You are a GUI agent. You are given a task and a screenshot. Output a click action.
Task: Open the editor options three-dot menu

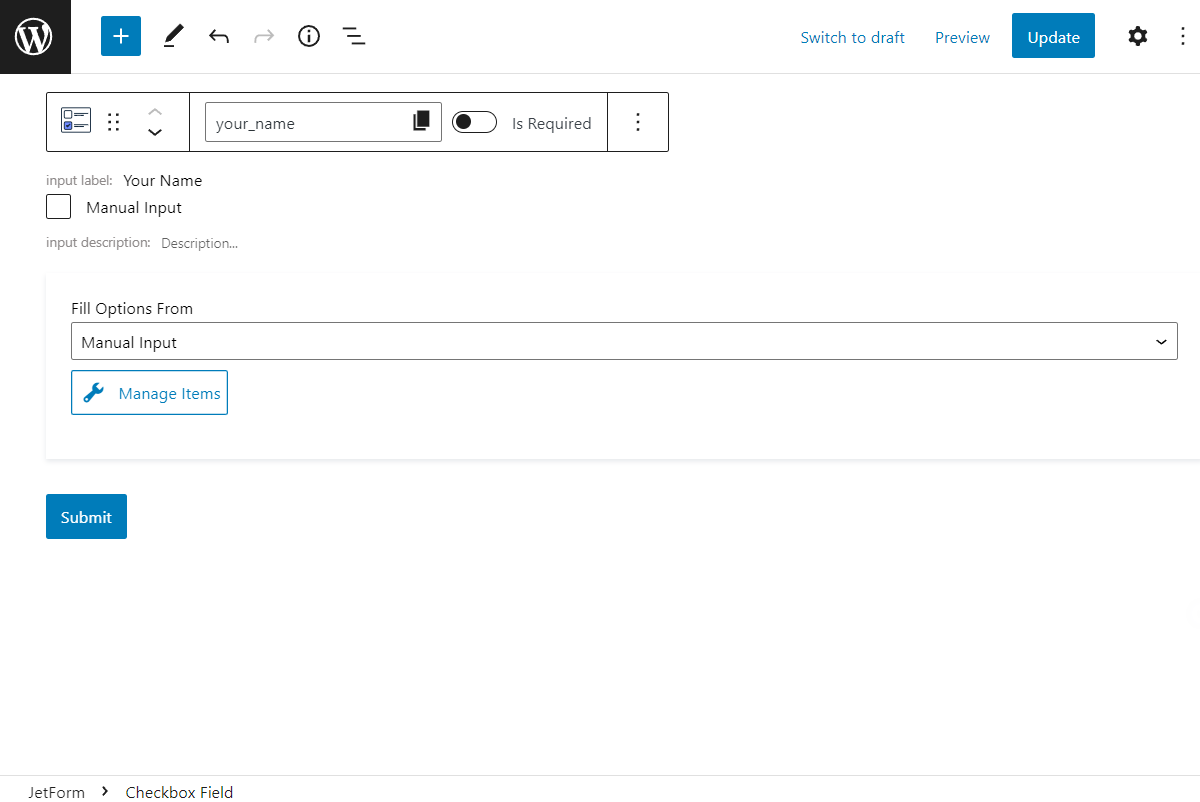(1183, 36)
